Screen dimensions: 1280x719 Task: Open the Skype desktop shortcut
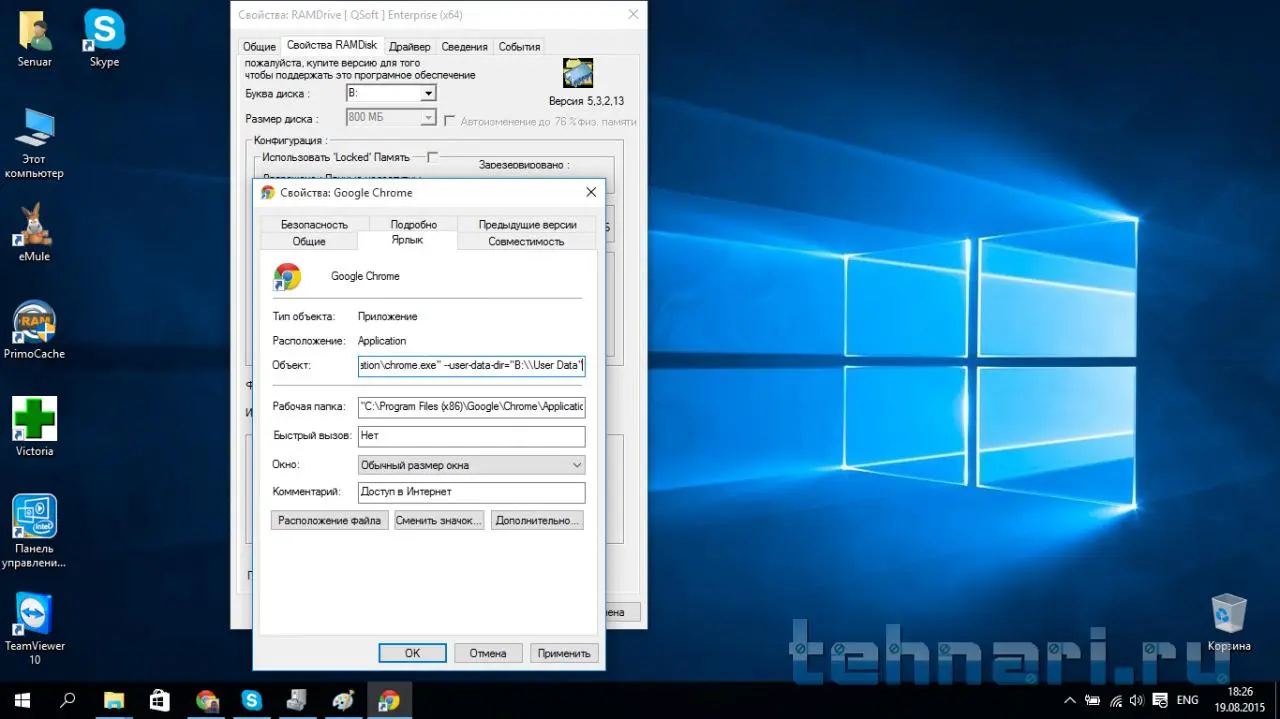(104, 32)
